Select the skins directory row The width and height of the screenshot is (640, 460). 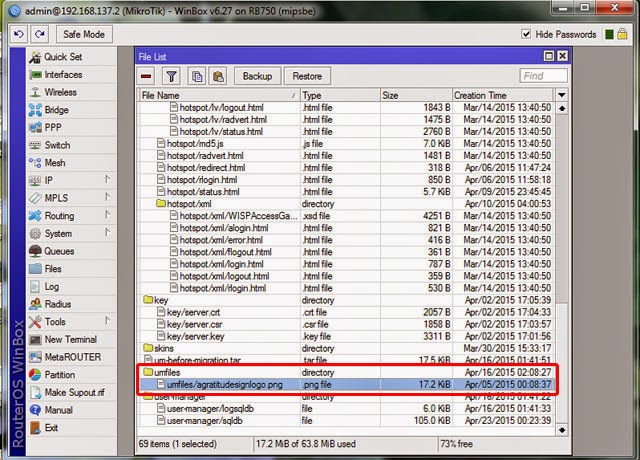[346, 348]
